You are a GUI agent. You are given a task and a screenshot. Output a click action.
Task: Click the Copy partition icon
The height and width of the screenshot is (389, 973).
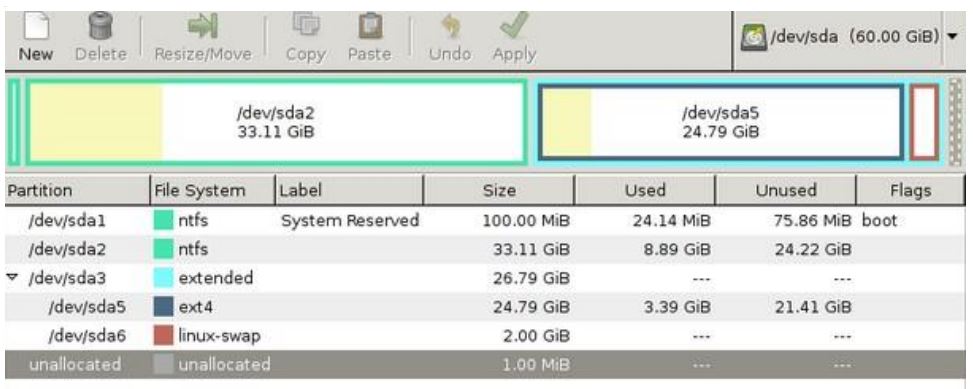[x=305, y=26]
